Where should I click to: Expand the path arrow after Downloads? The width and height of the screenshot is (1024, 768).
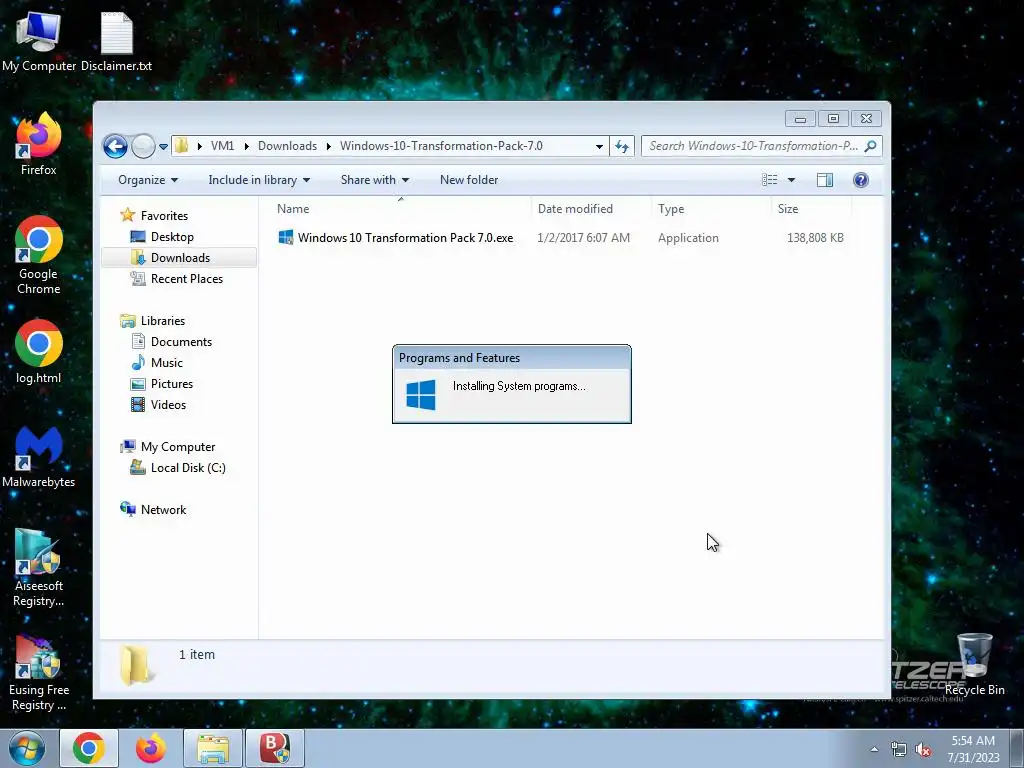pyautogui.click(x=328, y=146)
